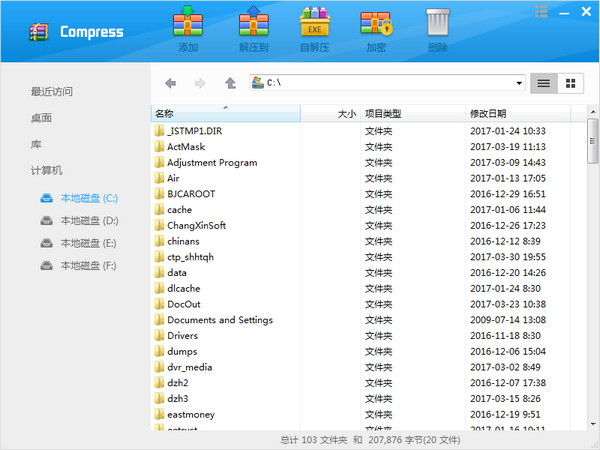Sort files by 名称 column header
This screenshot has width=600, height=450.
(166, 114)
